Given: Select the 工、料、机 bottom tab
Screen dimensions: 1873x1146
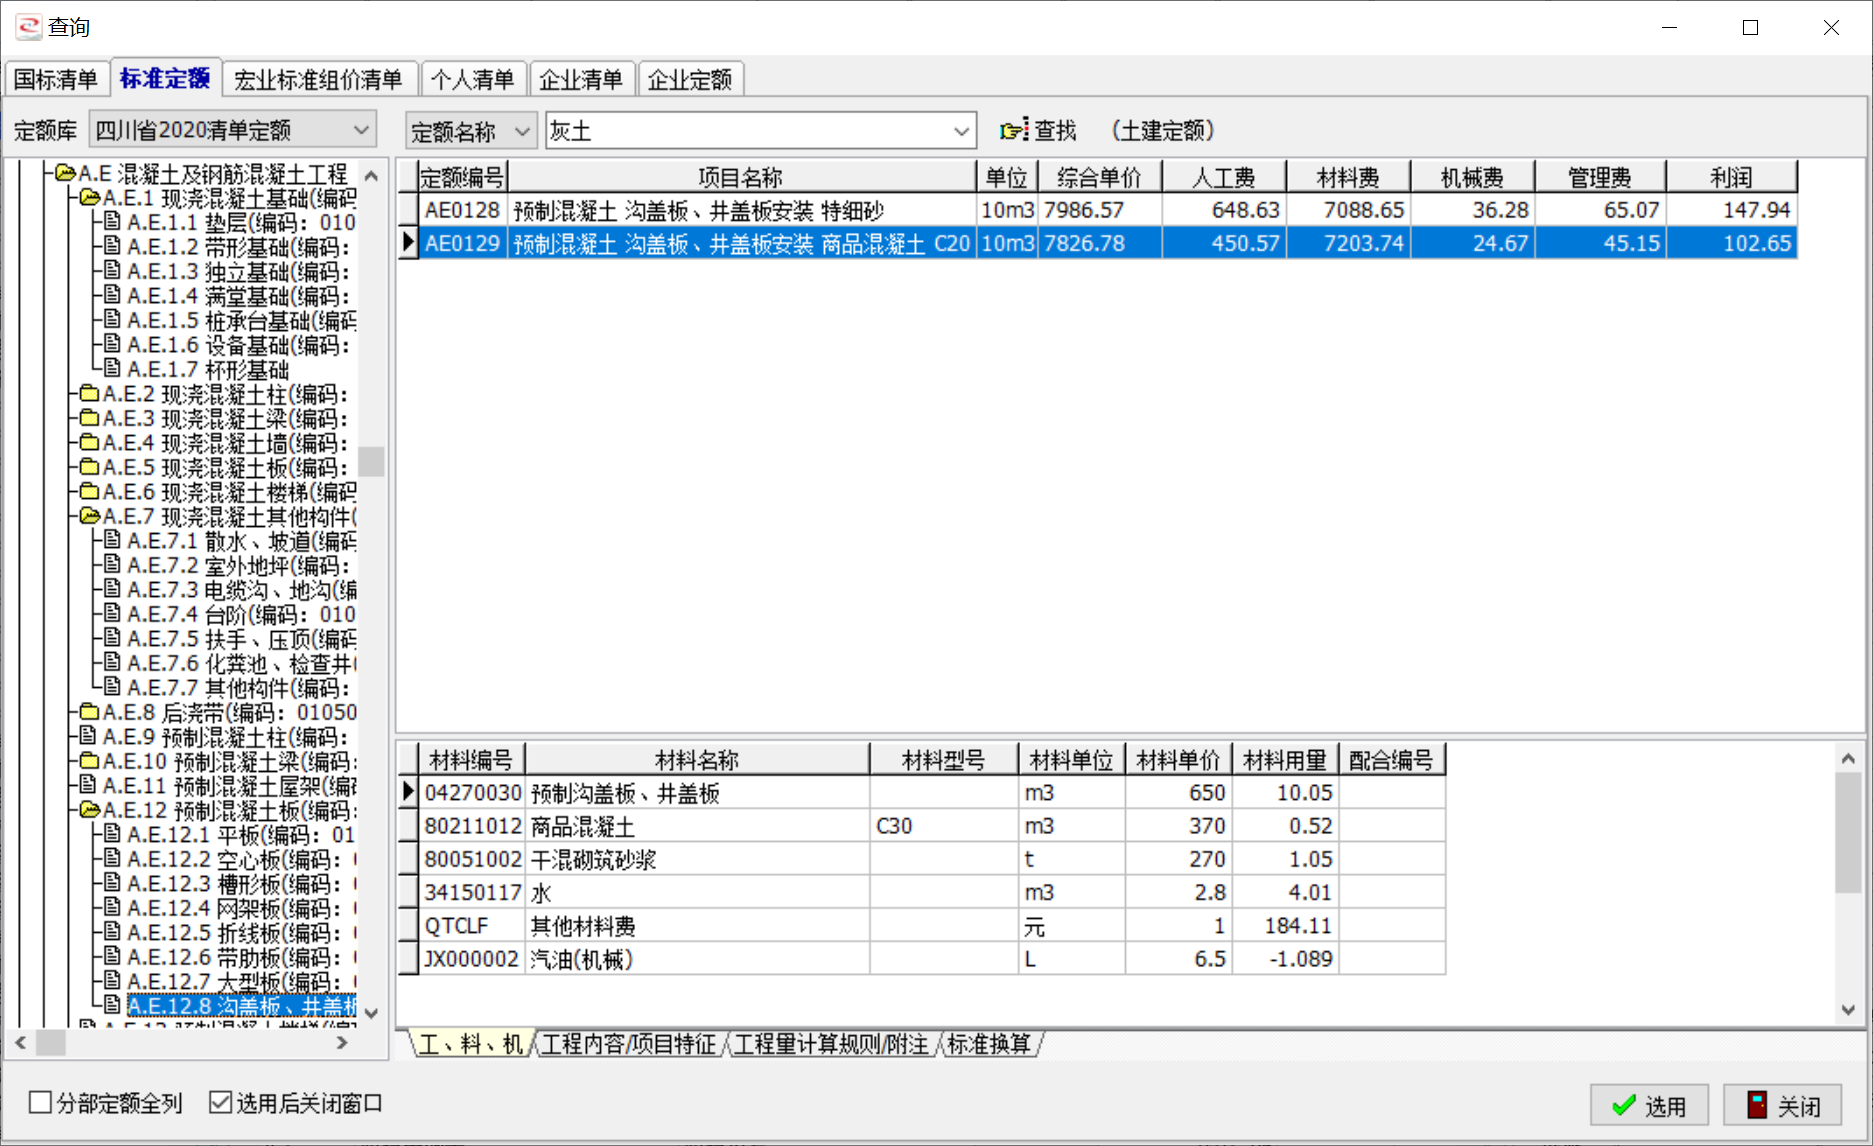Looking at the screenshot, I should click(x=470, y=1044).
